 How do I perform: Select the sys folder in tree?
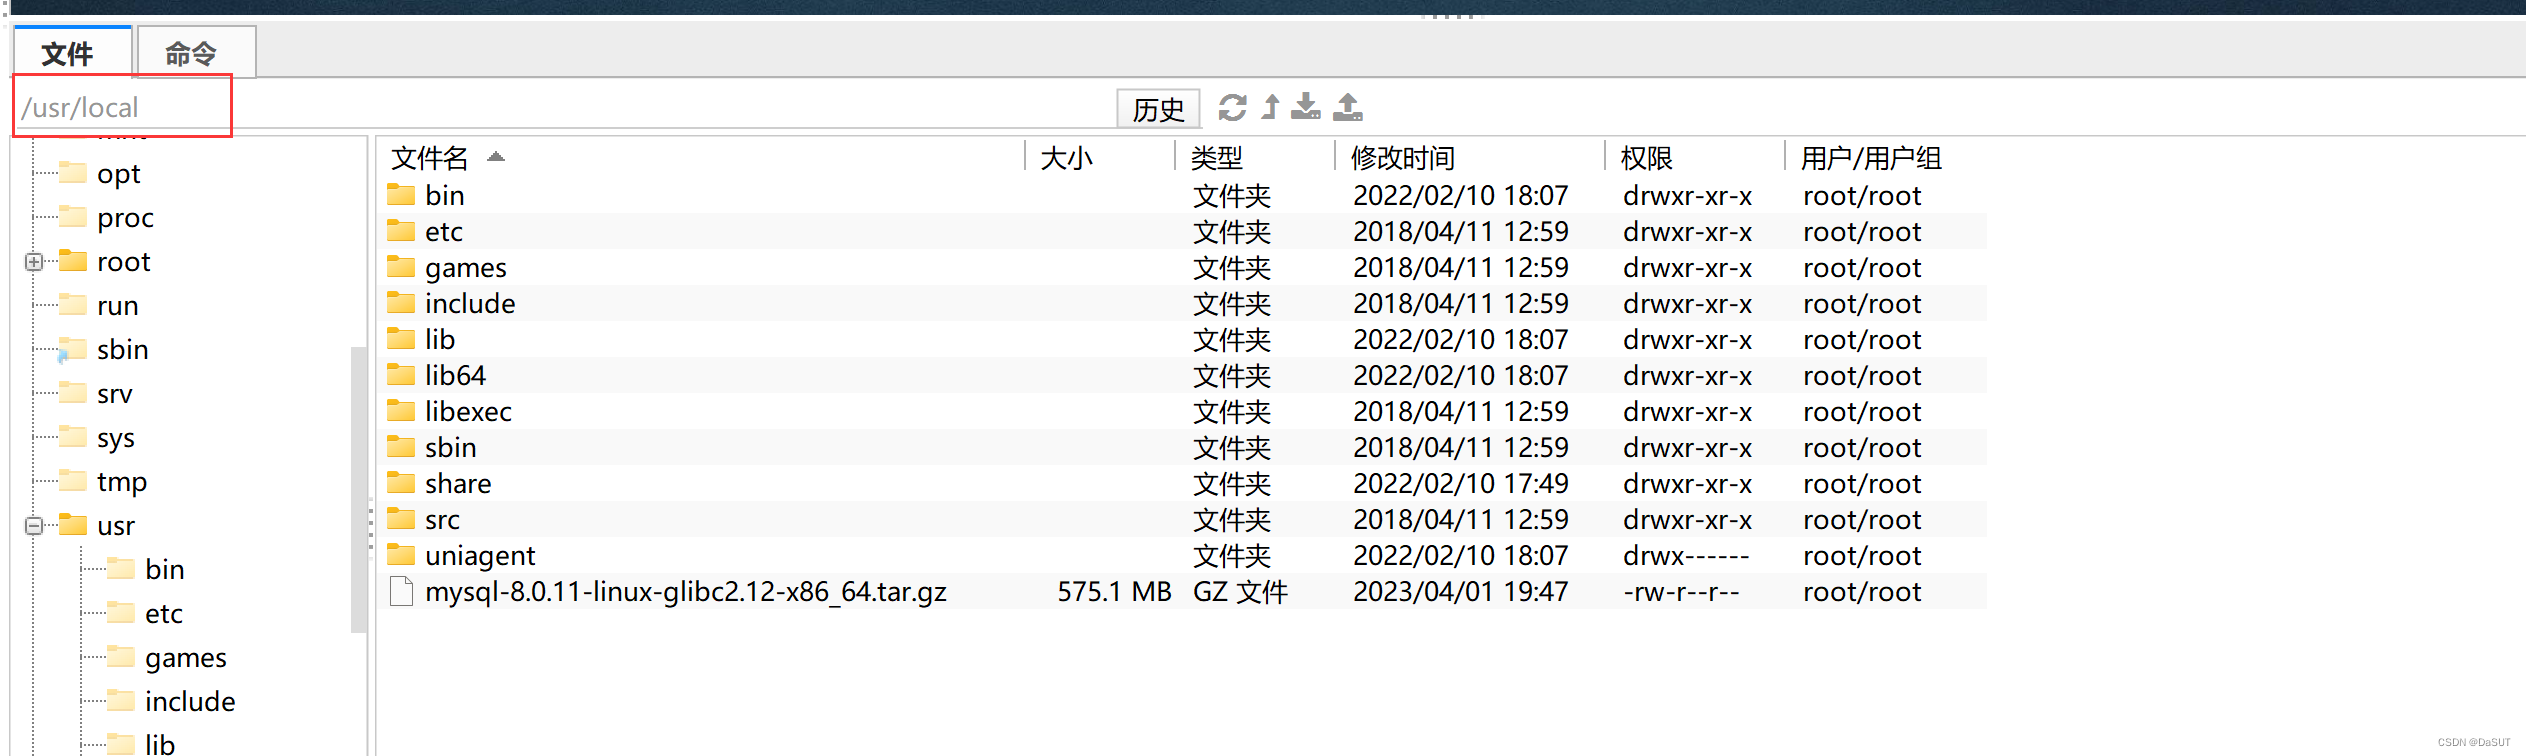(115, 438)
